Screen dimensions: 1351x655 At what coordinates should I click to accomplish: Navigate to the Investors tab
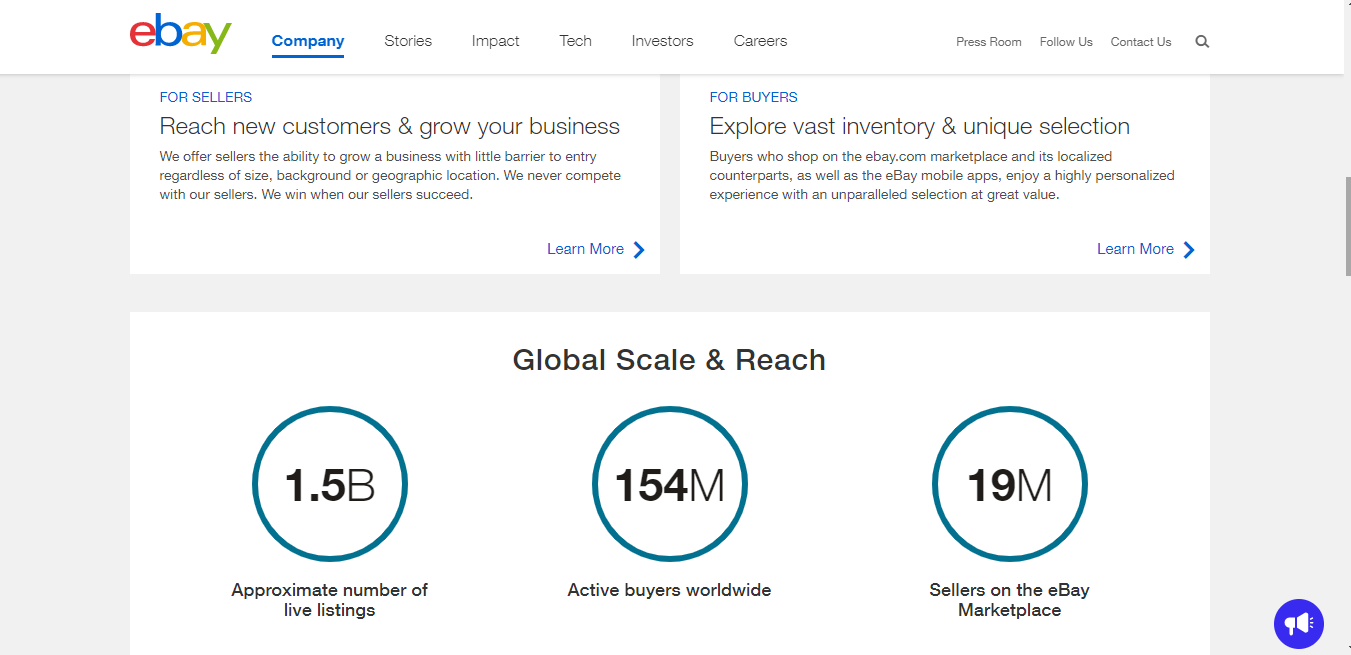[663, 41]
